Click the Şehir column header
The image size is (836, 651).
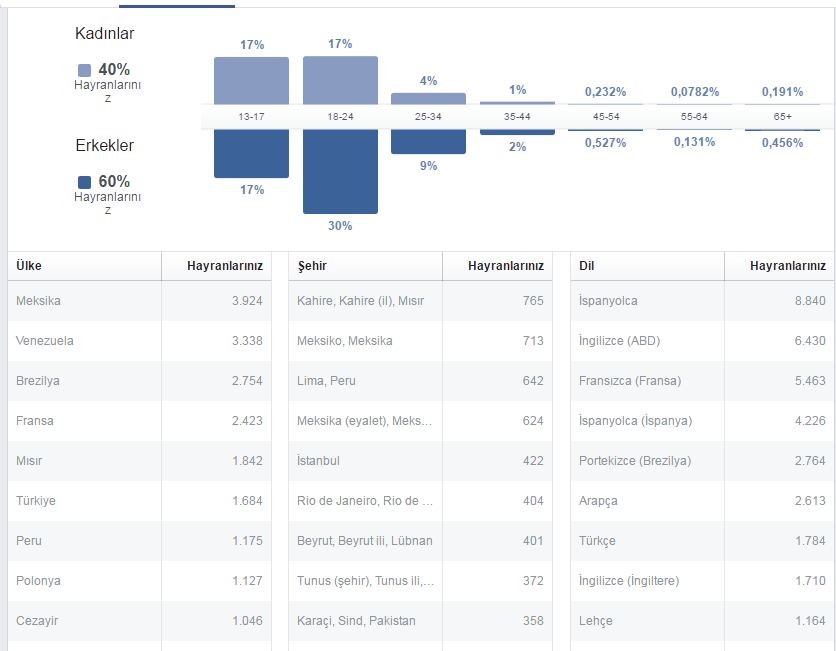tap(312, 266)
